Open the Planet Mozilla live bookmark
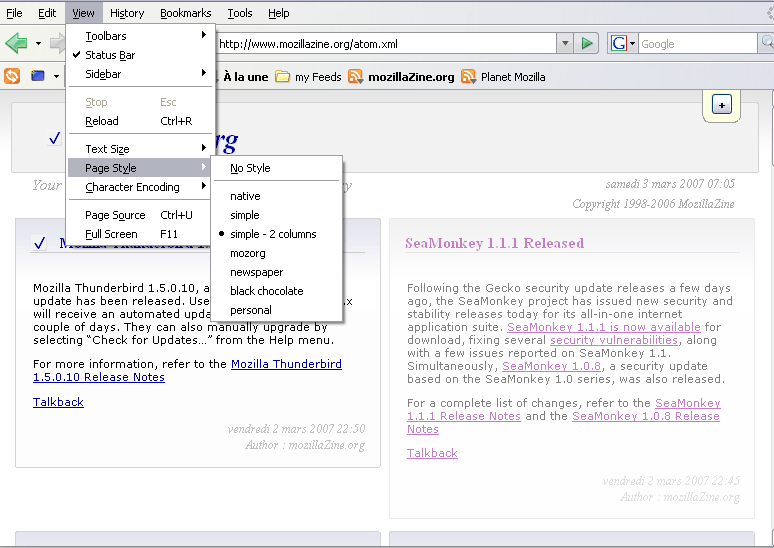The width and height of the screenshot is (774, 548). tap(503, 77)
